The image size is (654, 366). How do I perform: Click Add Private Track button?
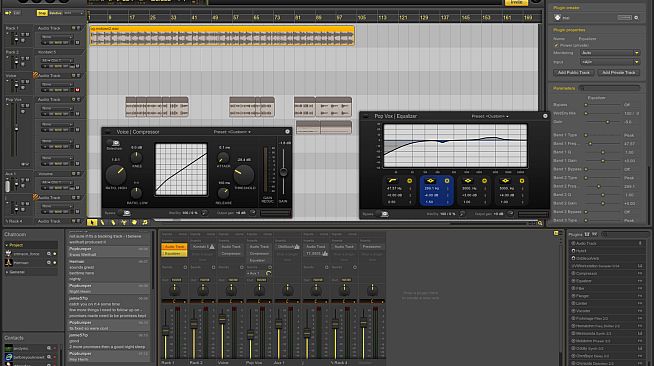(x=619, y=73)
